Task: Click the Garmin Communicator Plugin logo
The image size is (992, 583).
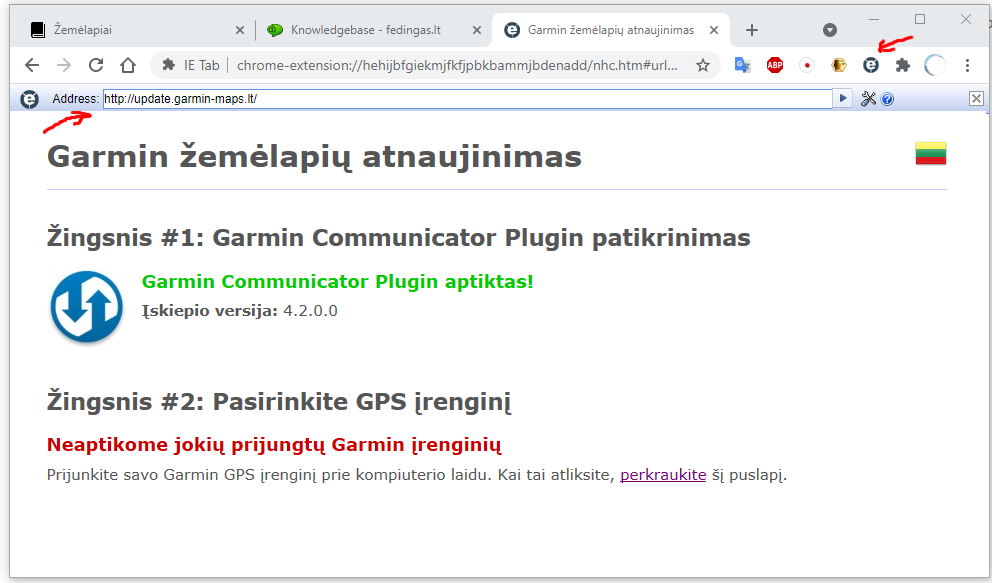Action: coord(87,307)
